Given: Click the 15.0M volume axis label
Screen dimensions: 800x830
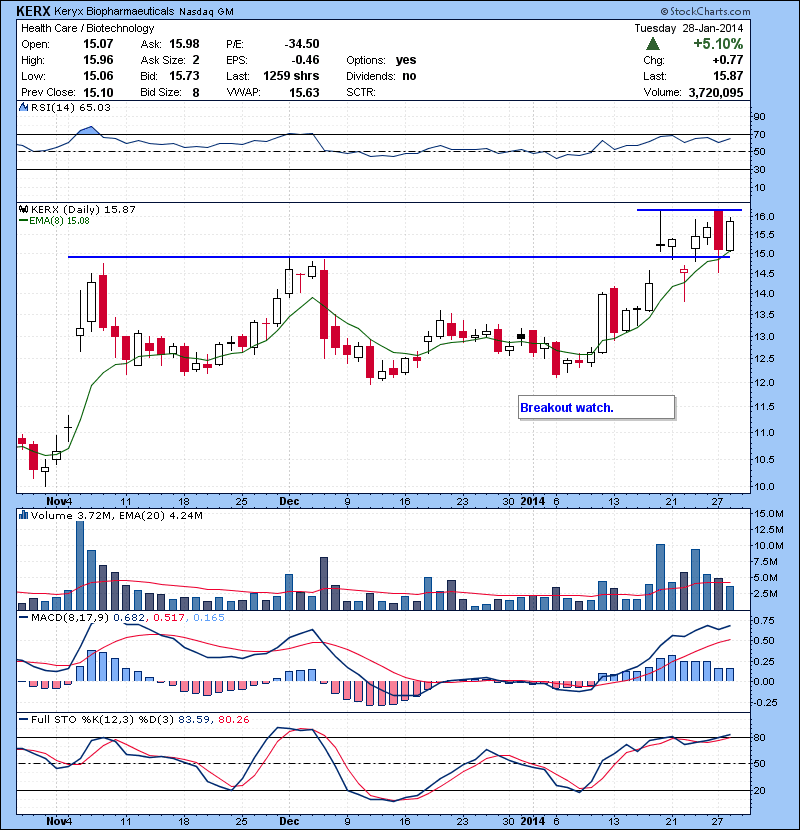Looking at the screenshot, I should (768, 514).
